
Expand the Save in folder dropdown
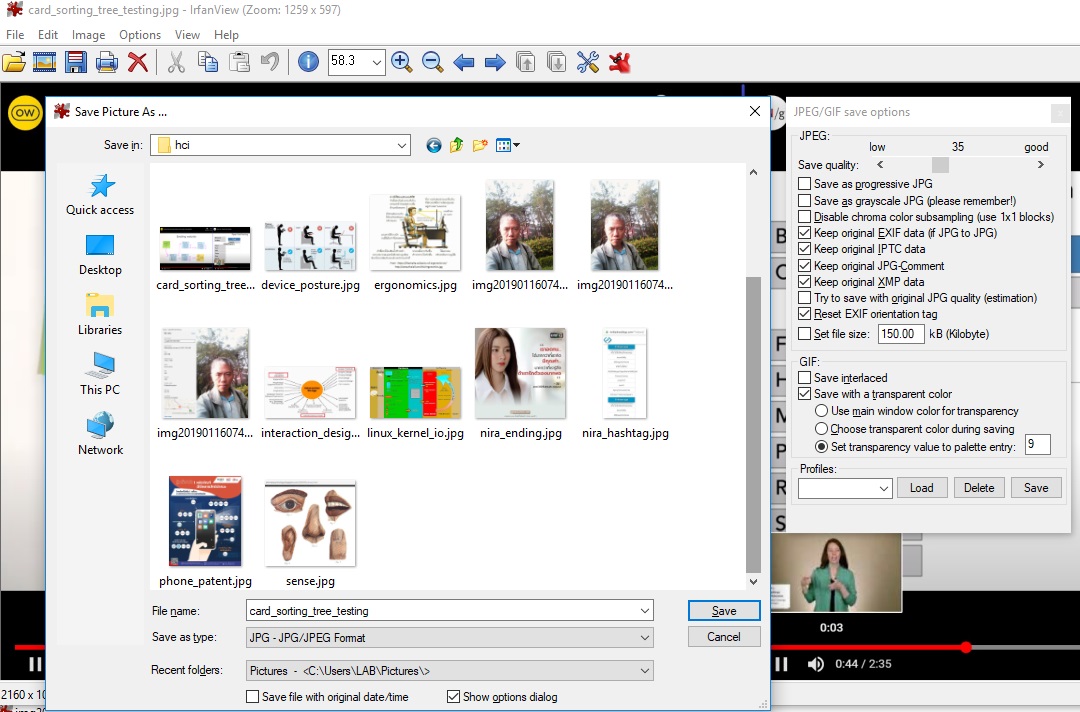point(402,145)
